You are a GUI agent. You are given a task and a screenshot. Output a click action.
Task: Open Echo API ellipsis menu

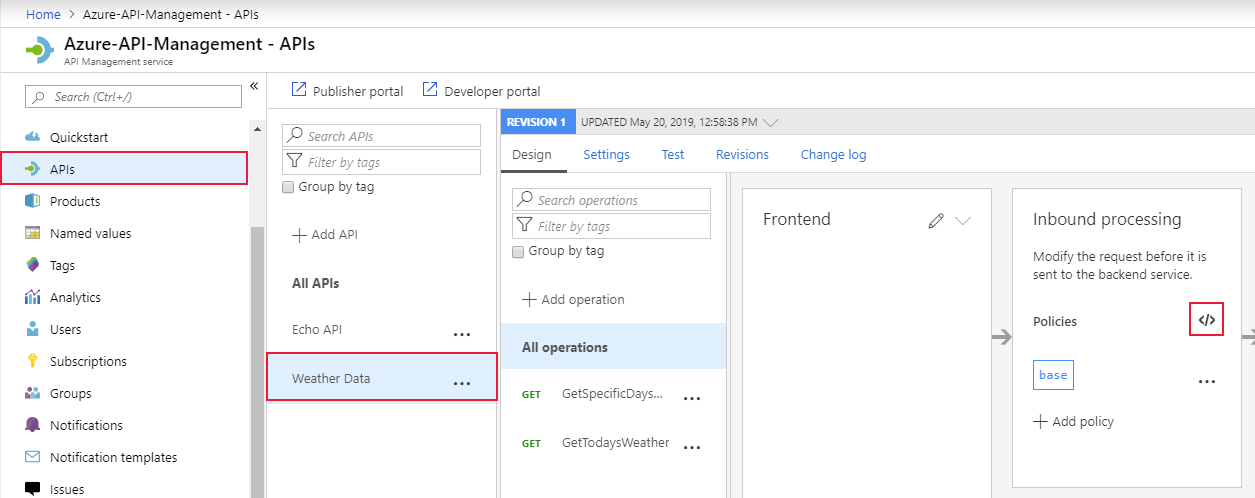(x=462, y=334)
